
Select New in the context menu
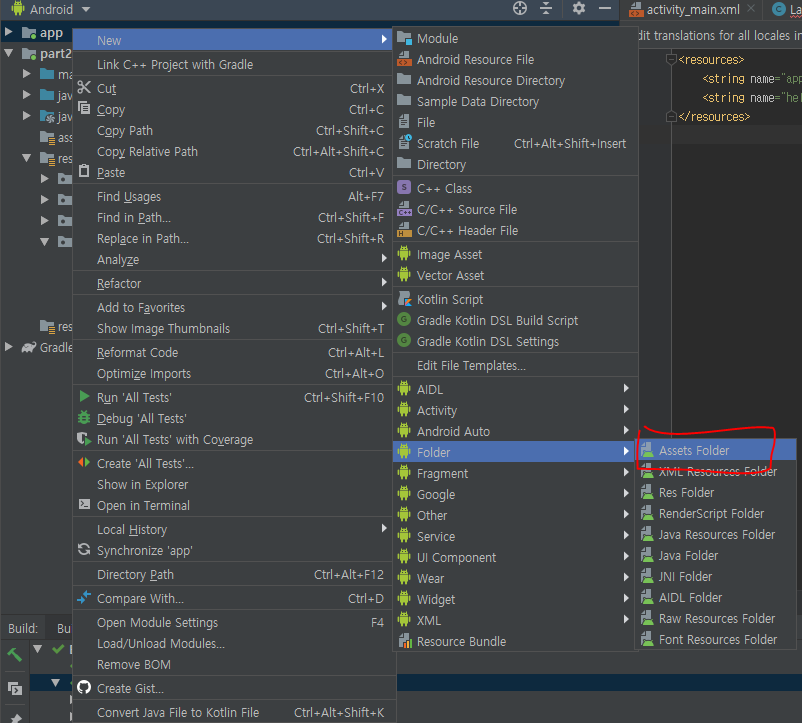[x=233, y=40]
